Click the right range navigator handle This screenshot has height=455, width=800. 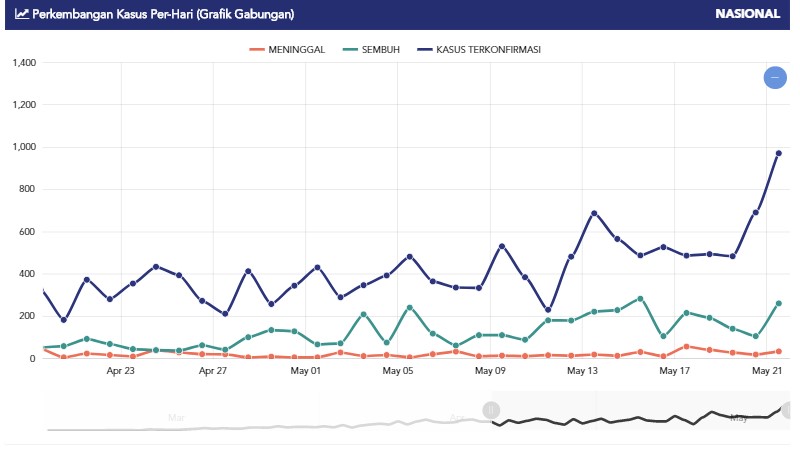(788, 410)
